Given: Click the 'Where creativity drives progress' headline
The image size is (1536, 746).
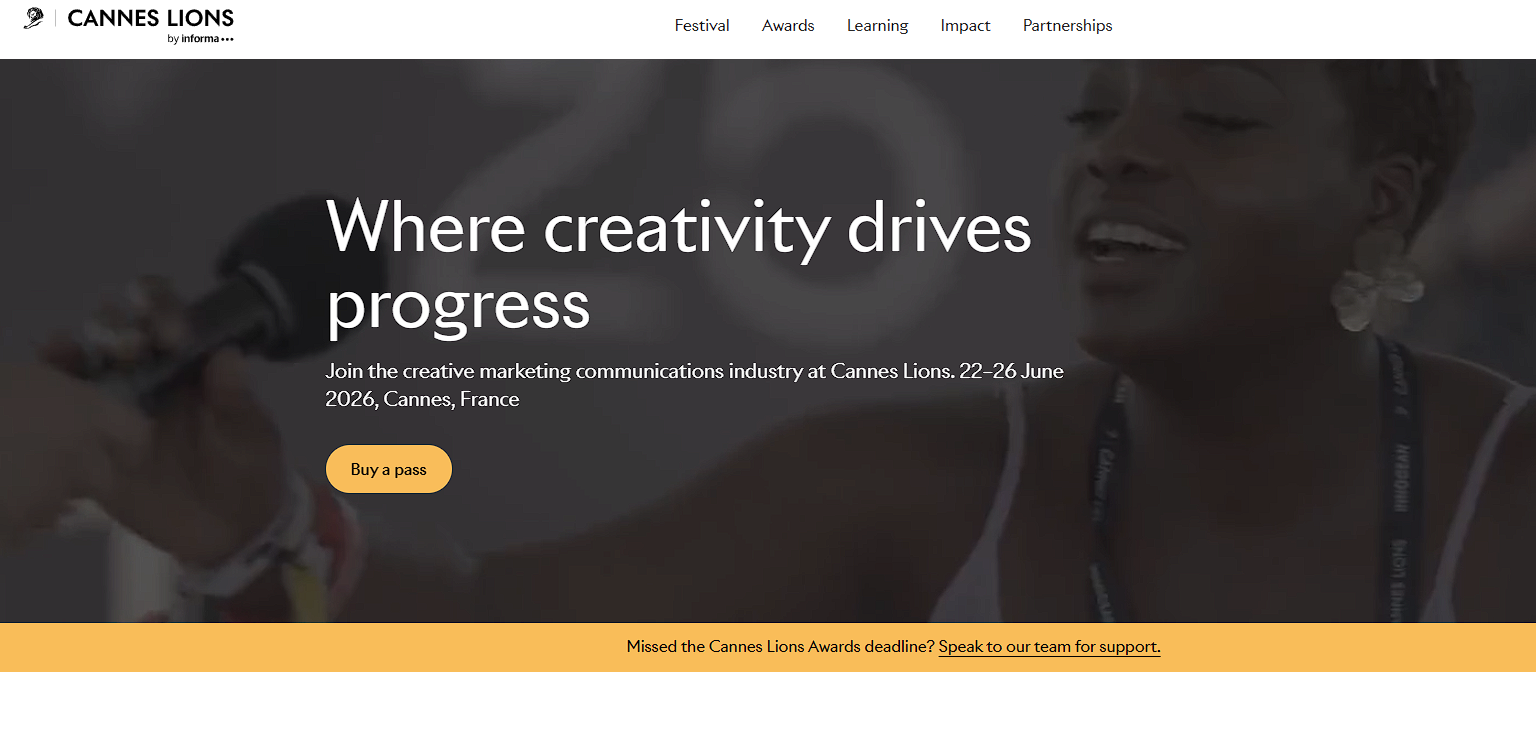Looking at the screenshot, I should [678, 265].
